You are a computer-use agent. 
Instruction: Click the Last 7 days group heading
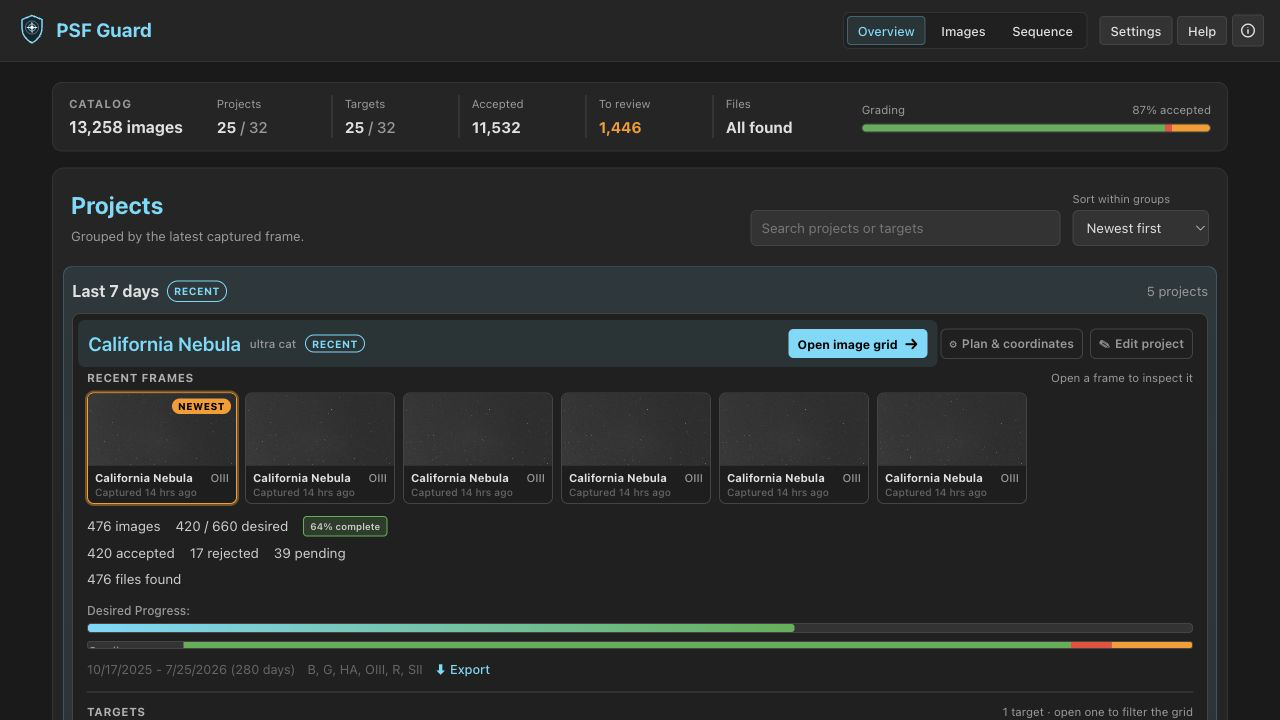coord(115,291)
